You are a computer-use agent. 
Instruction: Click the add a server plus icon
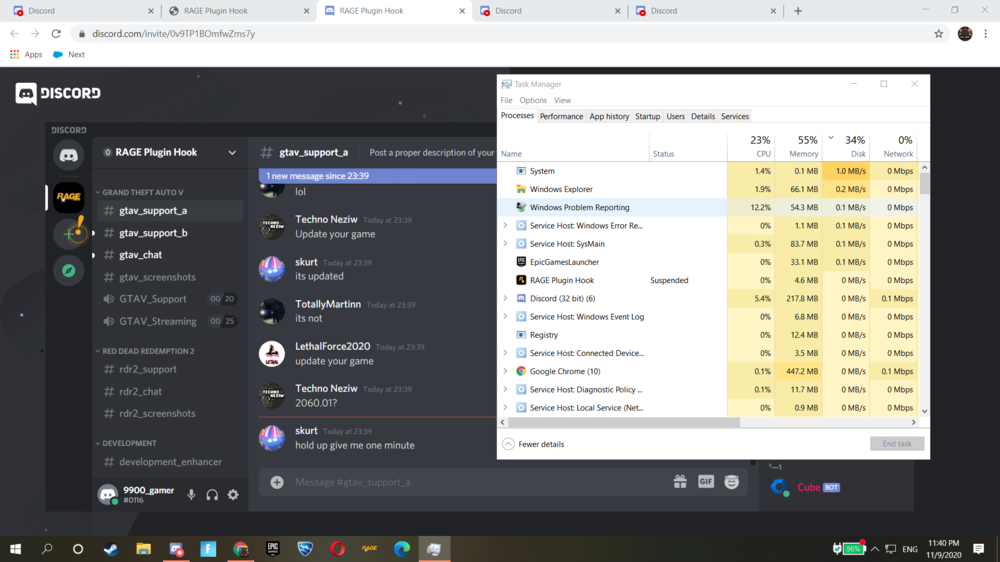point(68,233)
